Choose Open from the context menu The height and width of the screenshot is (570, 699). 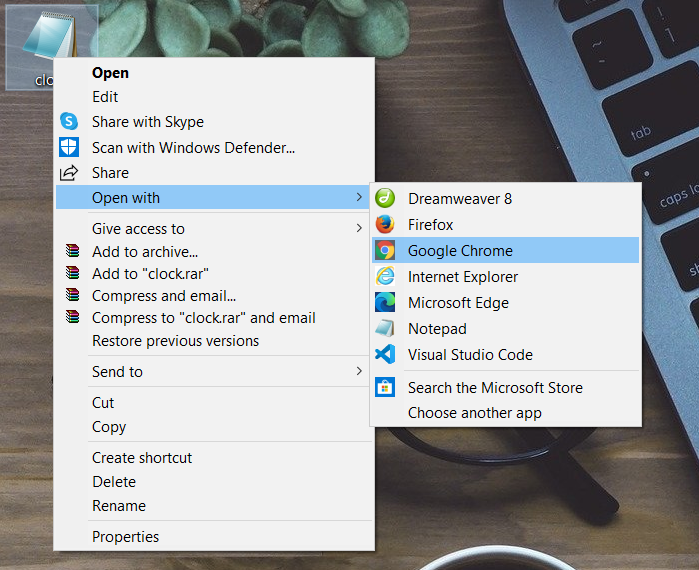[214, 73]
